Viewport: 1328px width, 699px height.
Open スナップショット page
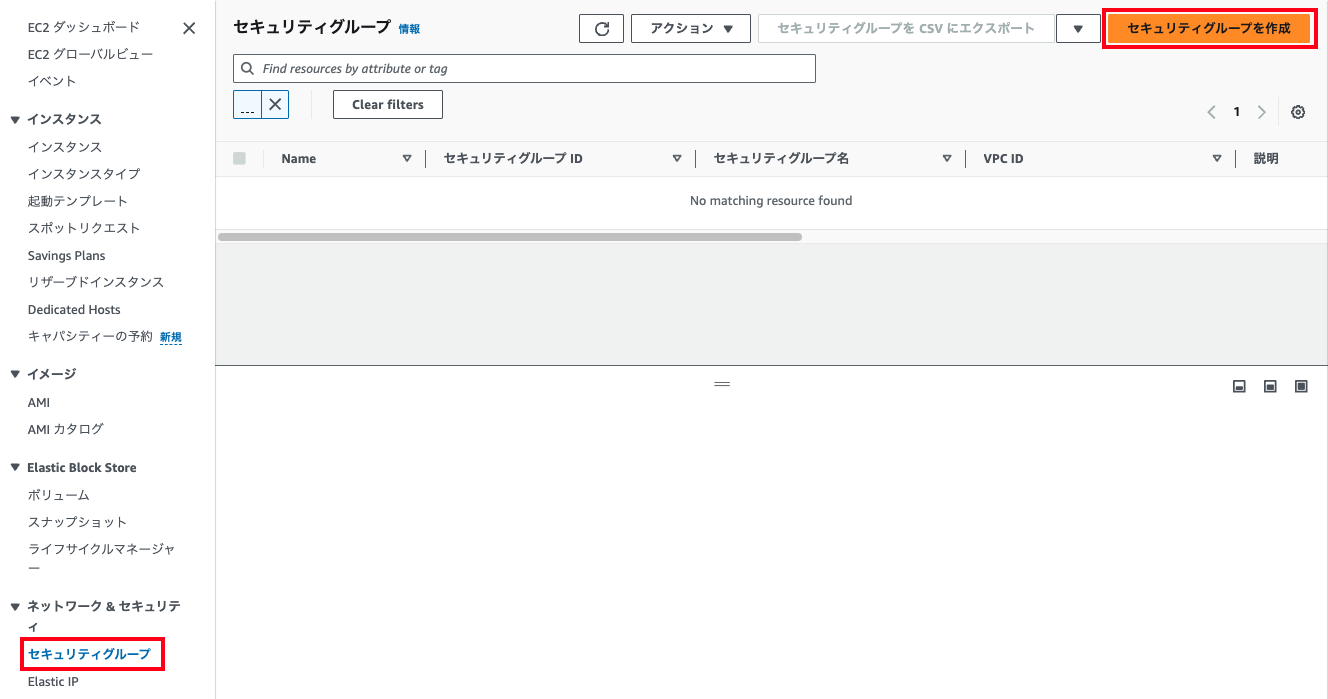point(78,522)
